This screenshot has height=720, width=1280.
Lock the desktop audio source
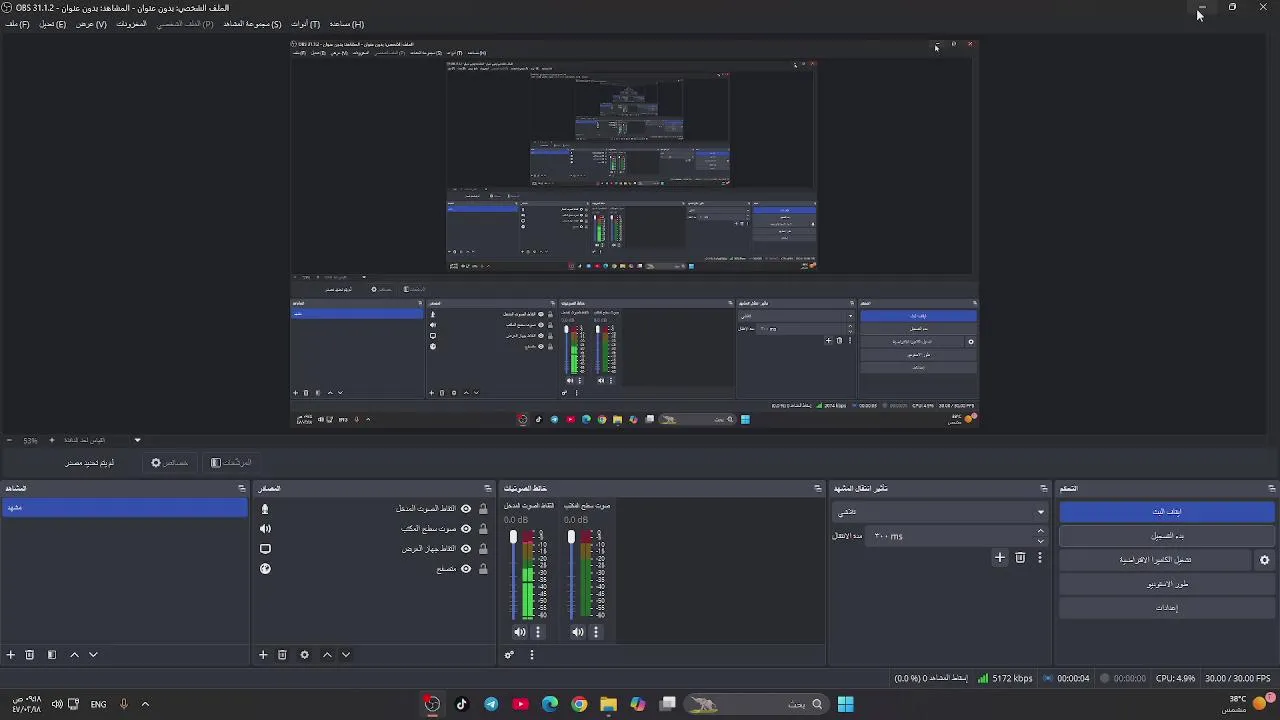(483, 529)
